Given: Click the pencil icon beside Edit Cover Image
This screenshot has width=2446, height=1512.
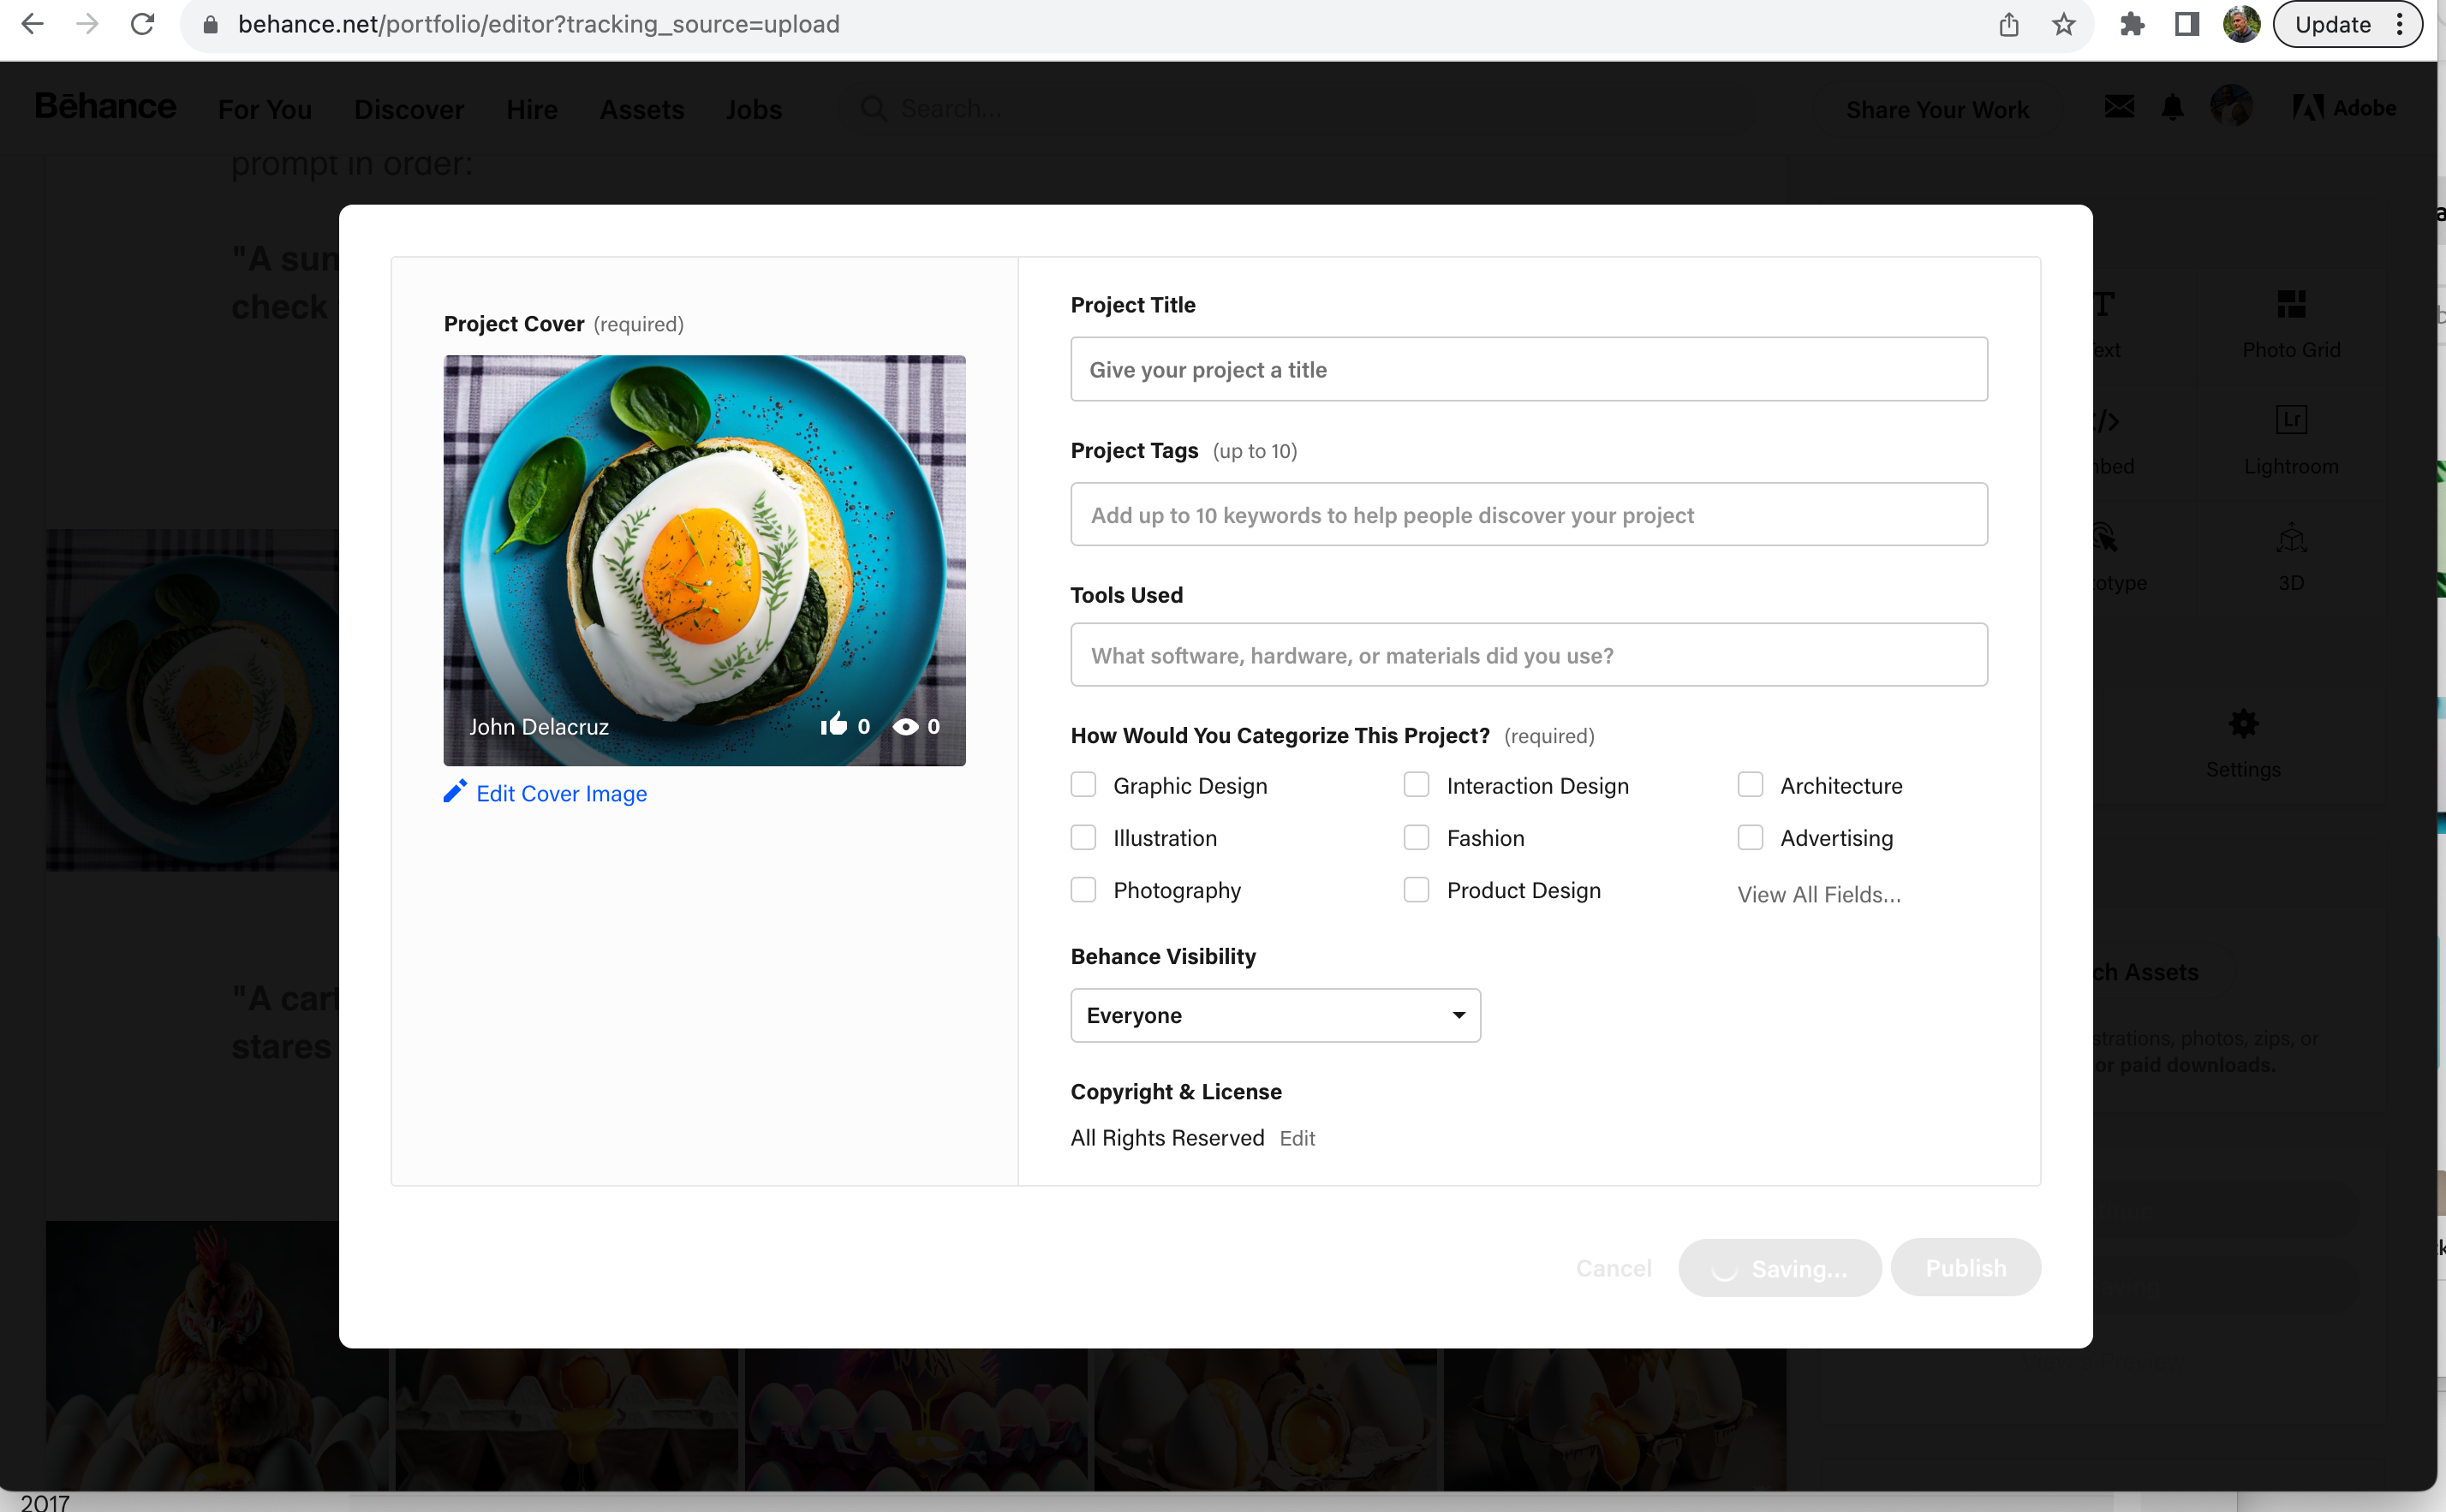Looking at the screenshot, I should tap(455, 792).
